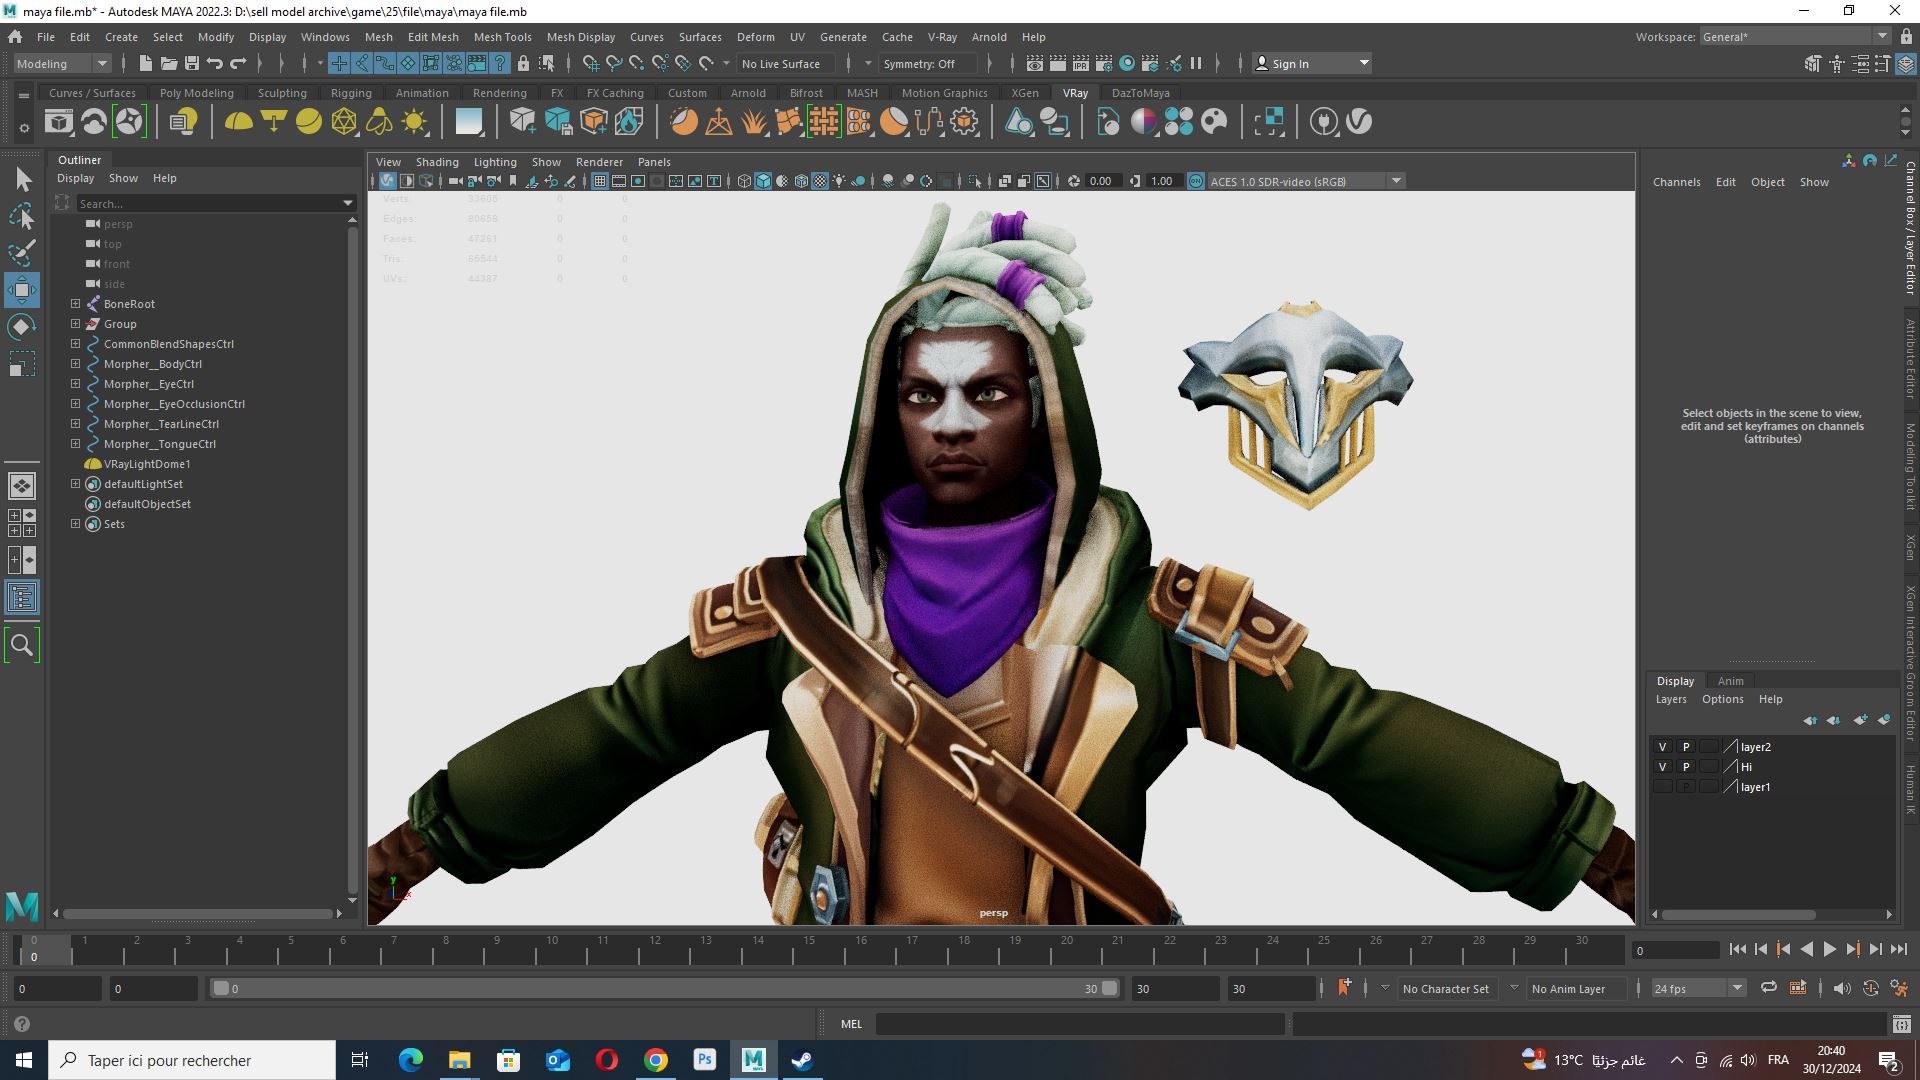Open the Modeling menu set dropdown

point(62,63)
